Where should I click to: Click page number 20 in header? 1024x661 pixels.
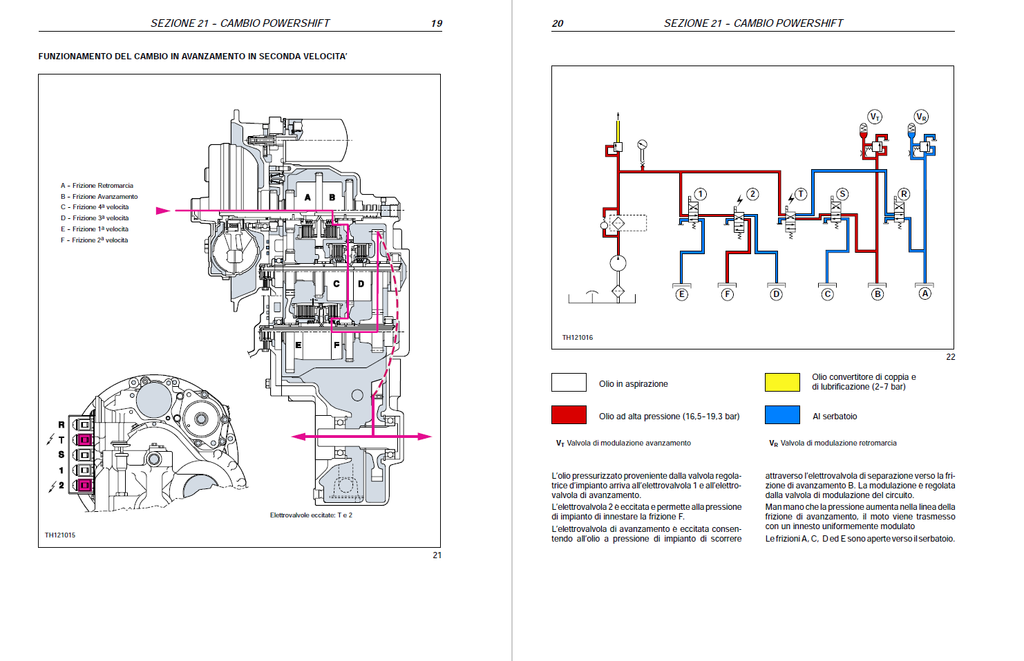click(557, 24)
